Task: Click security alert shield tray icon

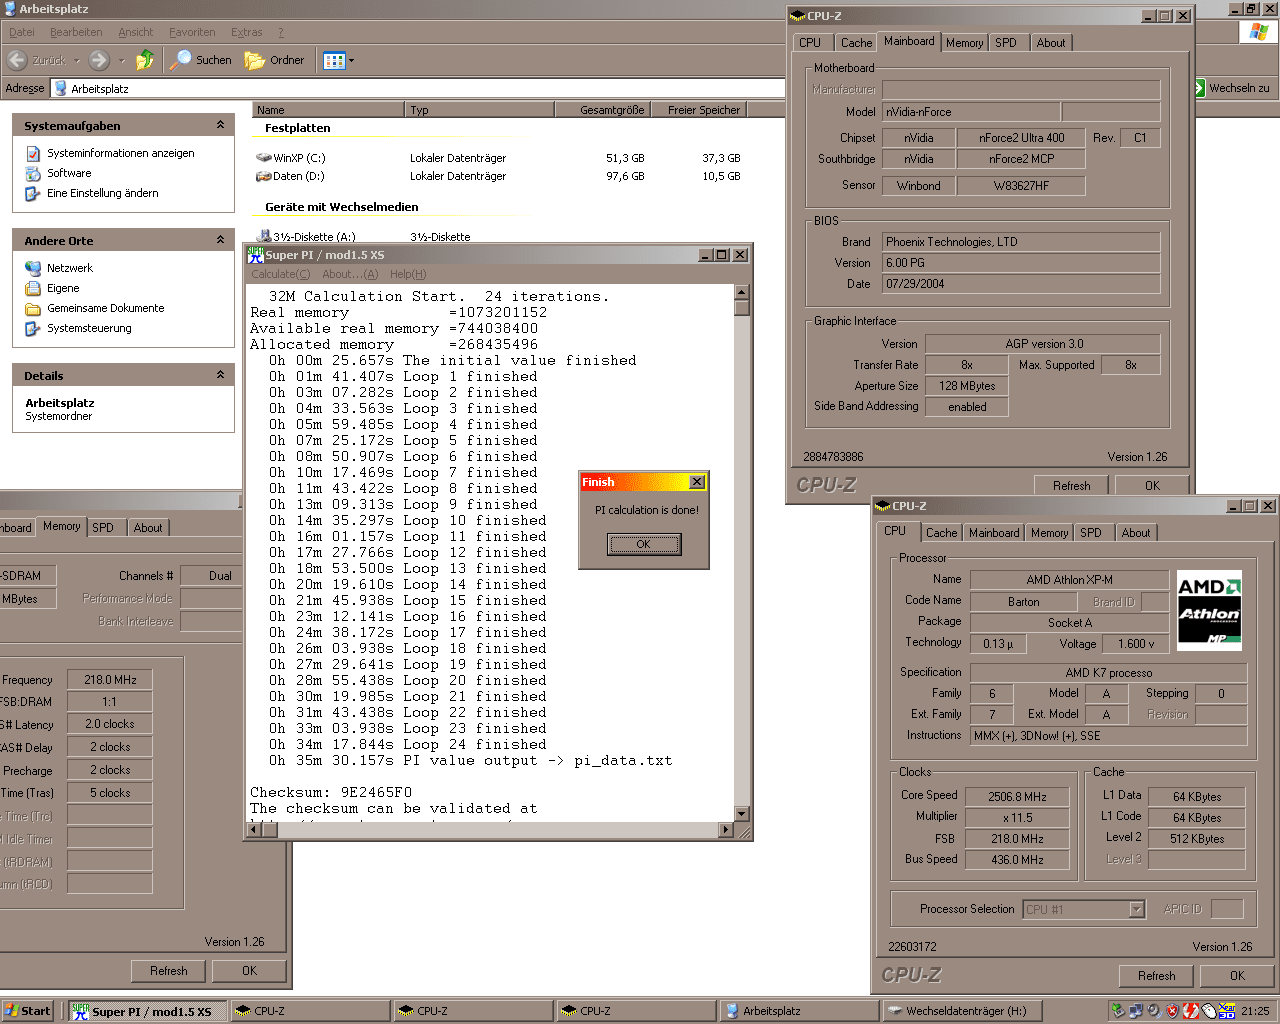Action: pyautogui.click(x=1173, y=1011)
